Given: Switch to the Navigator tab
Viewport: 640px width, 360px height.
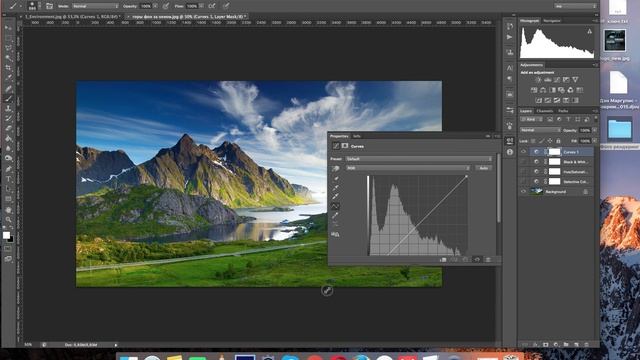Looking at the screenshot, I should [x=552, y=20].
